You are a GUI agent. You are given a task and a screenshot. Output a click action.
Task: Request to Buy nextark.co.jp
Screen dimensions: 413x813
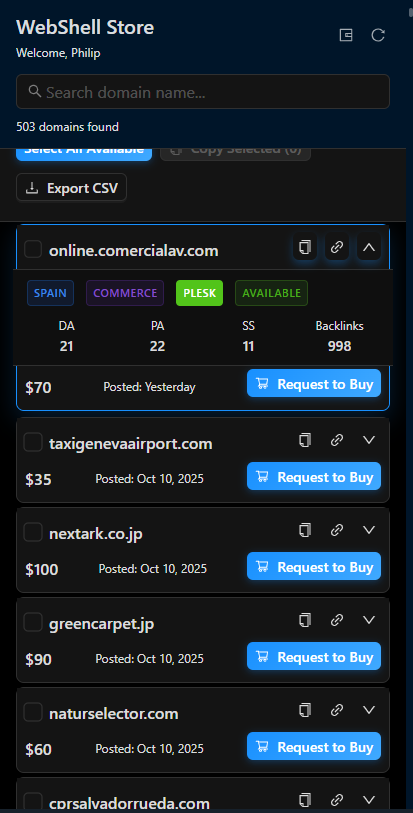click(x=314, y=567)
